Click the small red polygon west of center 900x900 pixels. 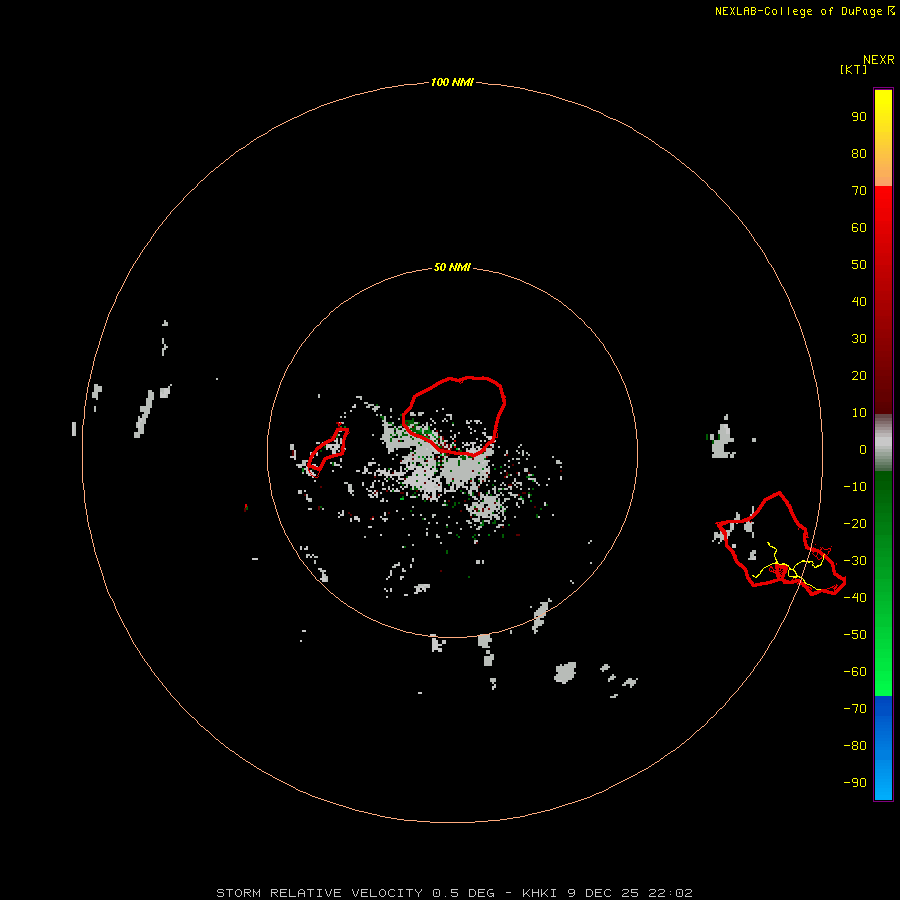point(328,451)
